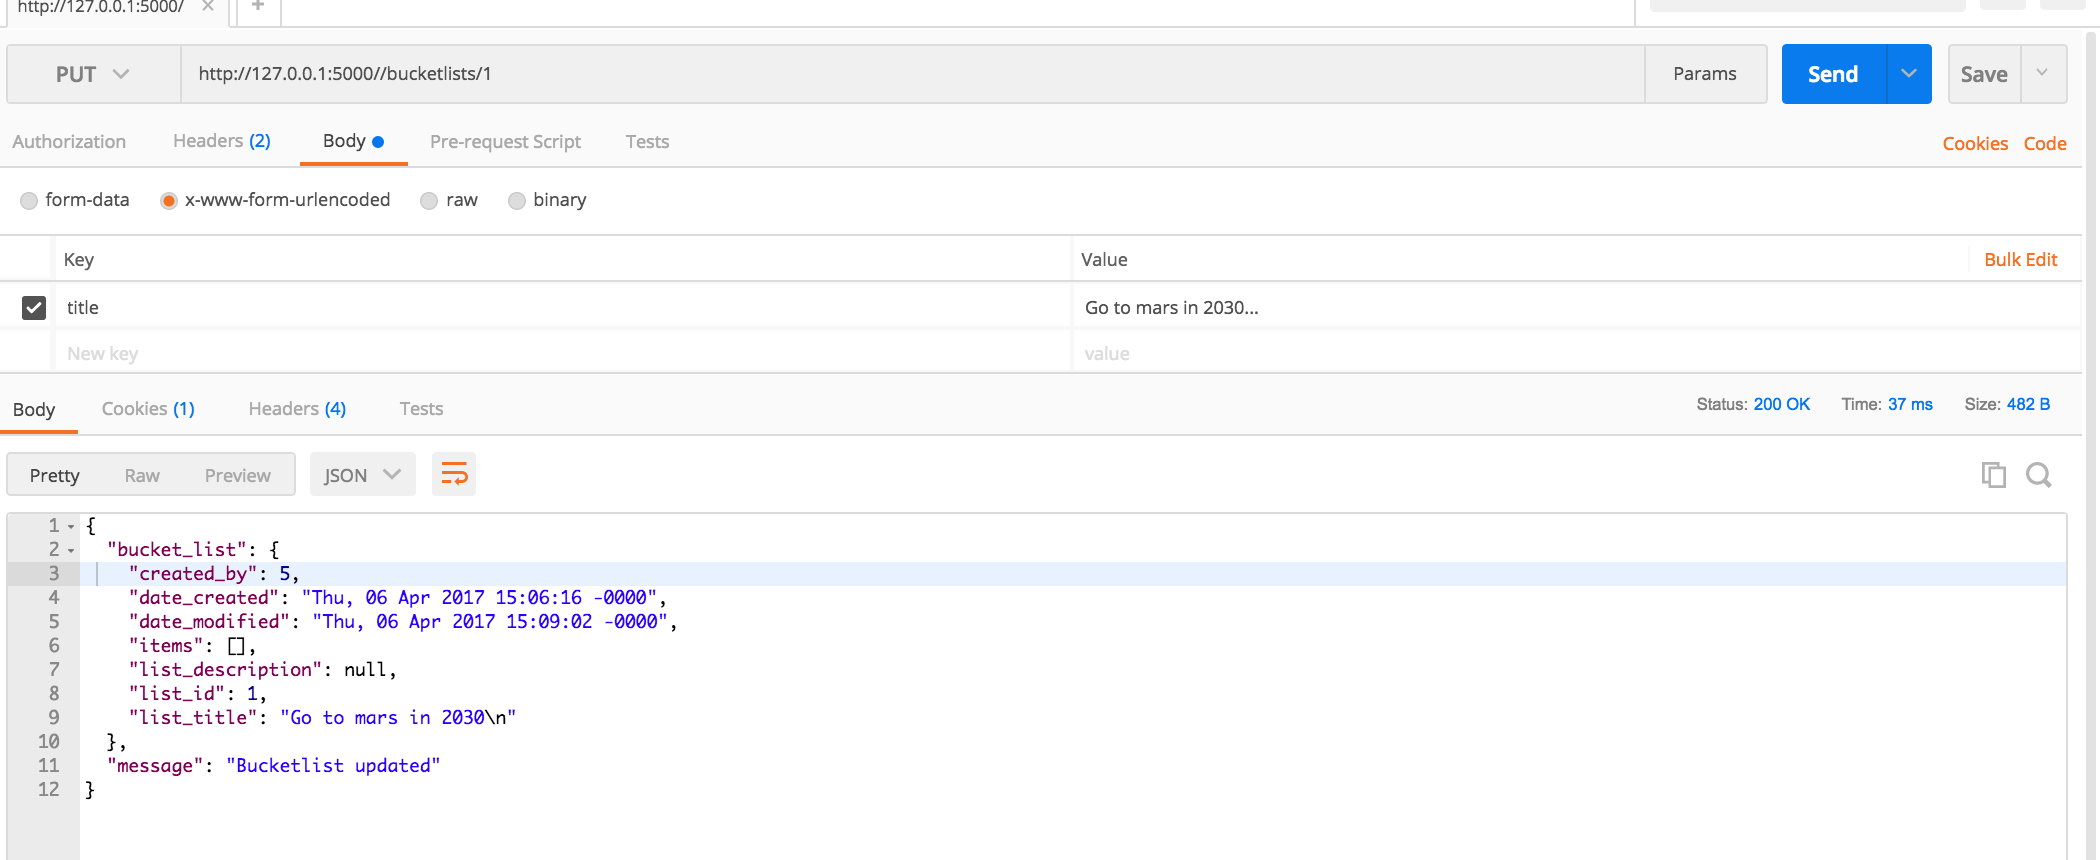Open response Headers (4) tab

point(297,408)
